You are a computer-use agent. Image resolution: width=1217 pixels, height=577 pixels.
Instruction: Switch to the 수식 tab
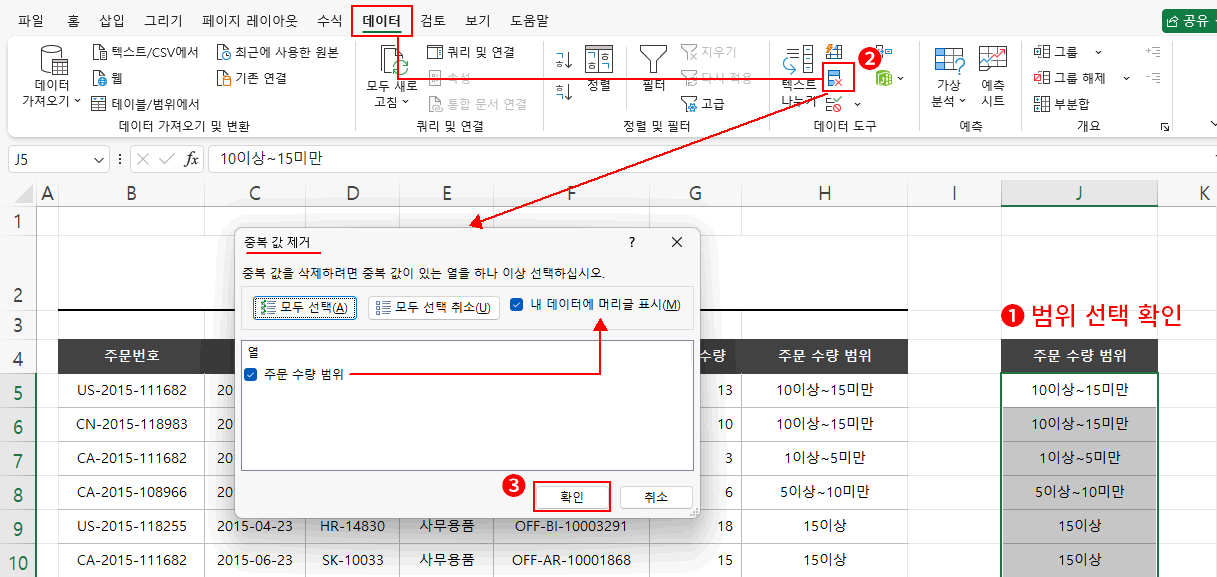(329, 20)
